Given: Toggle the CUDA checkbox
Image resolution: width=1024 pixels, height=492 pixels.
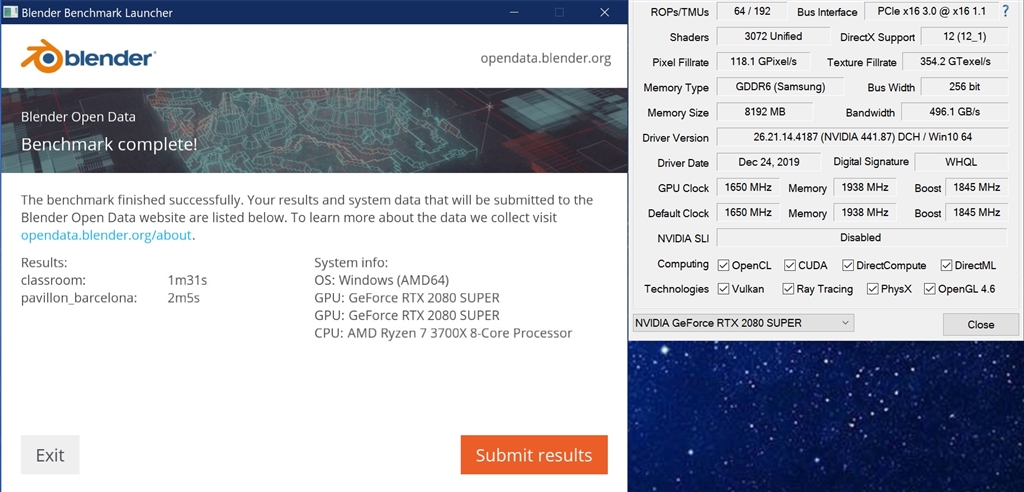Looking at the screenshot, I should point(790,265).
